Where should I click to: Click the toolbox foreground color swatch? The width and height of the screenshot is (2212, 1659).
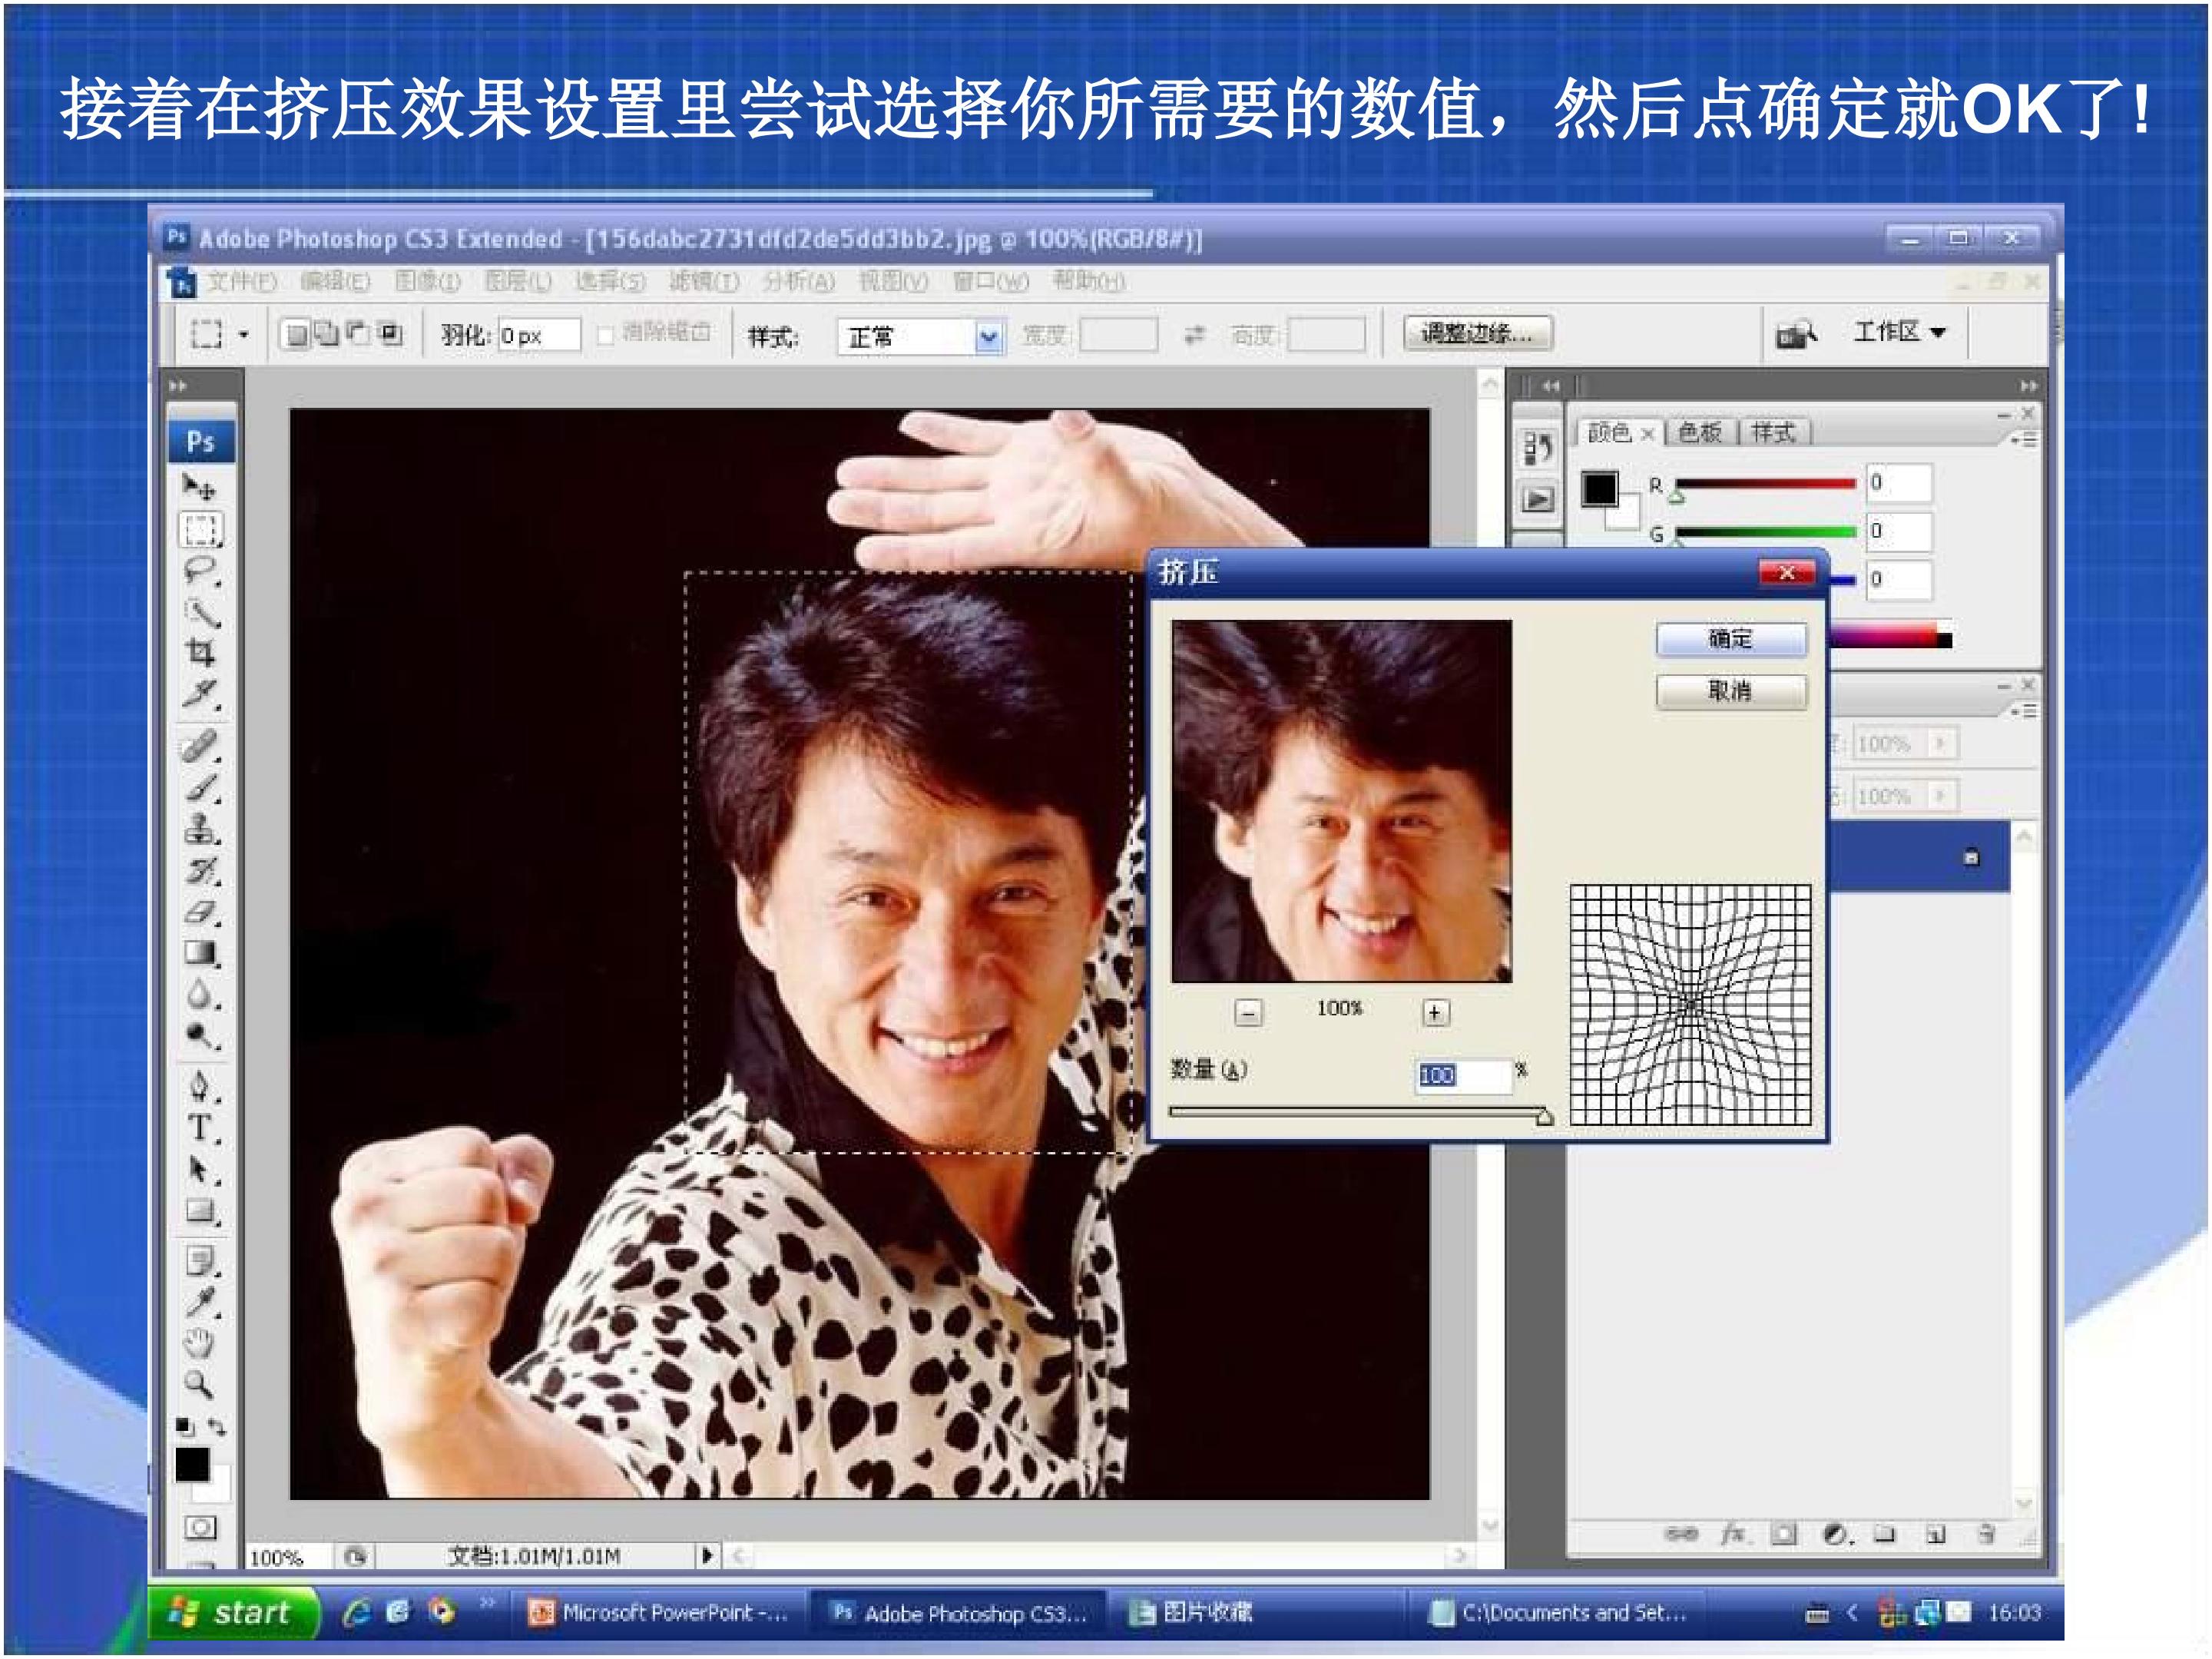[192, 1464]
